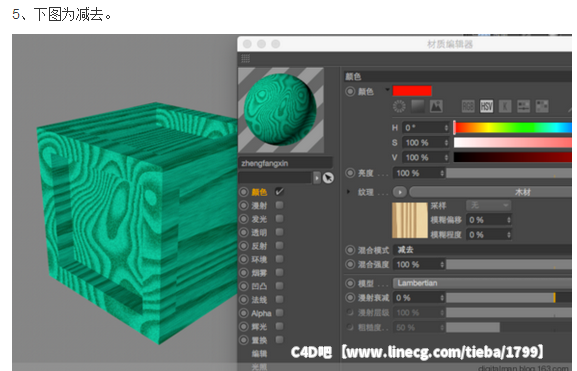Open the color mixer sliders icon
Viewport: 577px width, 371px height.
pos(524,106)
